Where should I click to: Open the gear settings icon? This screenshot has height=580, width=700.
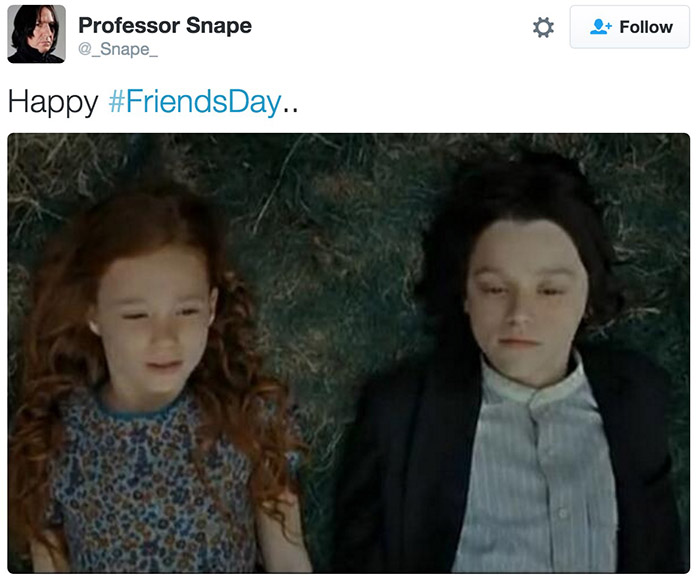coord(543,28)
